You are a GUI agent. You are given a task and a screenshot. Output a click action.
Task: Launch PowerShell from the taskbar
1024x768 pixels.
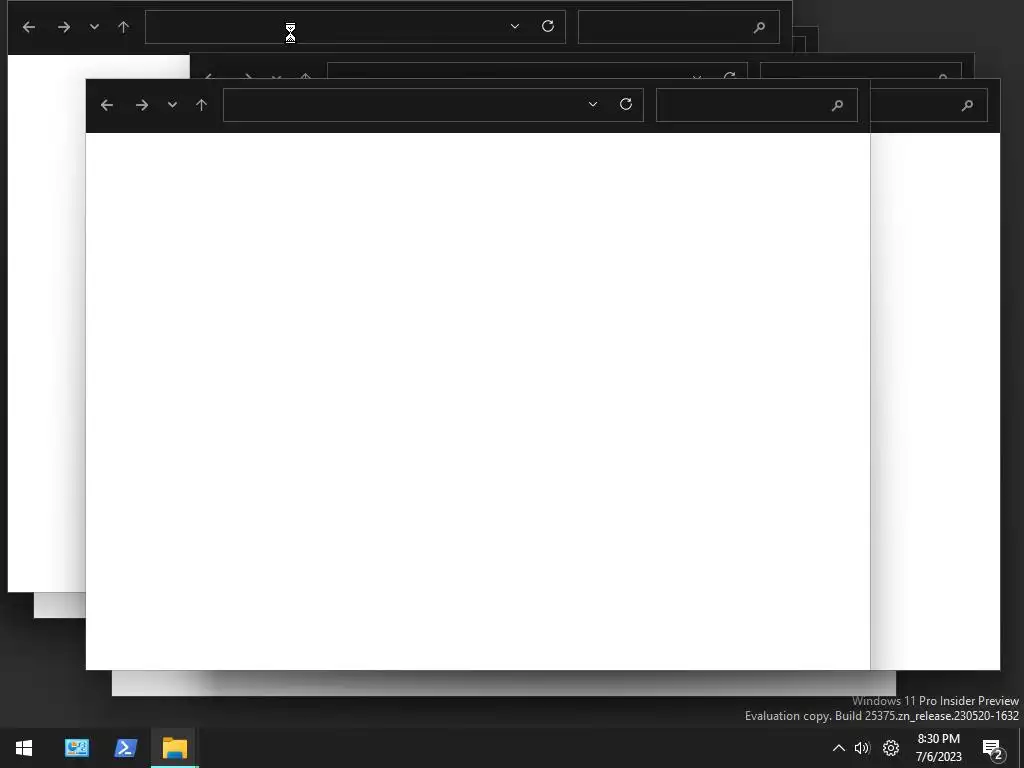pos(125,748)
